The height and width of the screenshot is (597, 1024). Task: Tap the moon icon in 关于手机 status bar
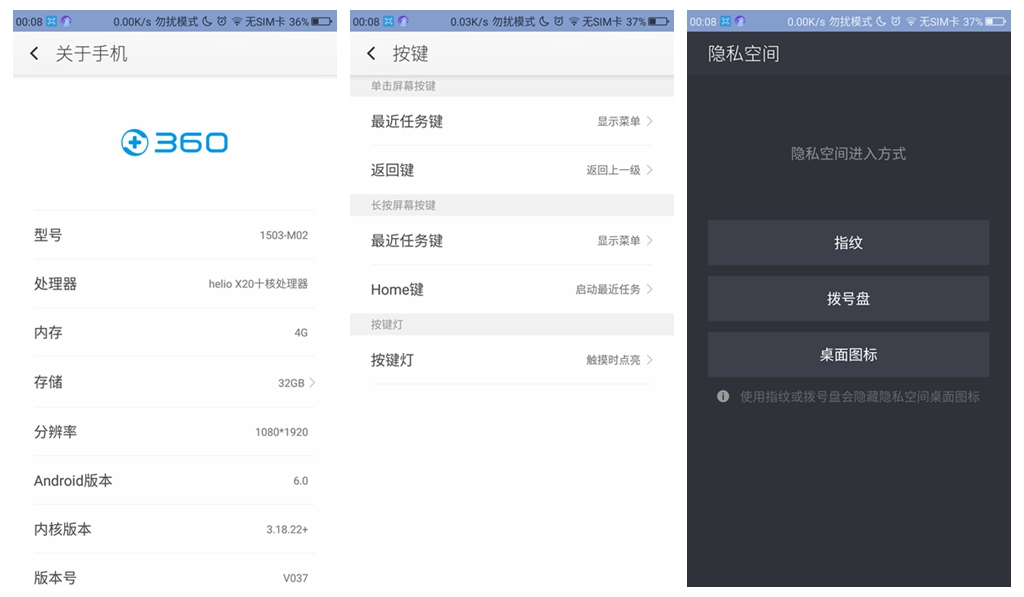206,21
